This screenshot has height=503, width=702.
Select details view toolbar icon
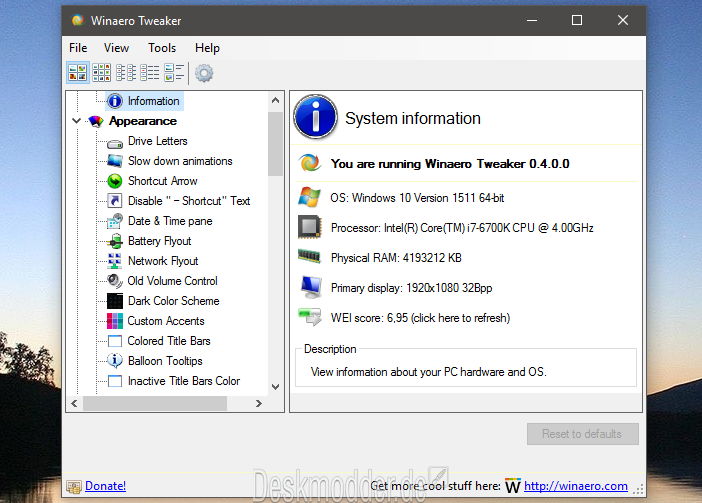pyautogui.click(x=150, y=72)
